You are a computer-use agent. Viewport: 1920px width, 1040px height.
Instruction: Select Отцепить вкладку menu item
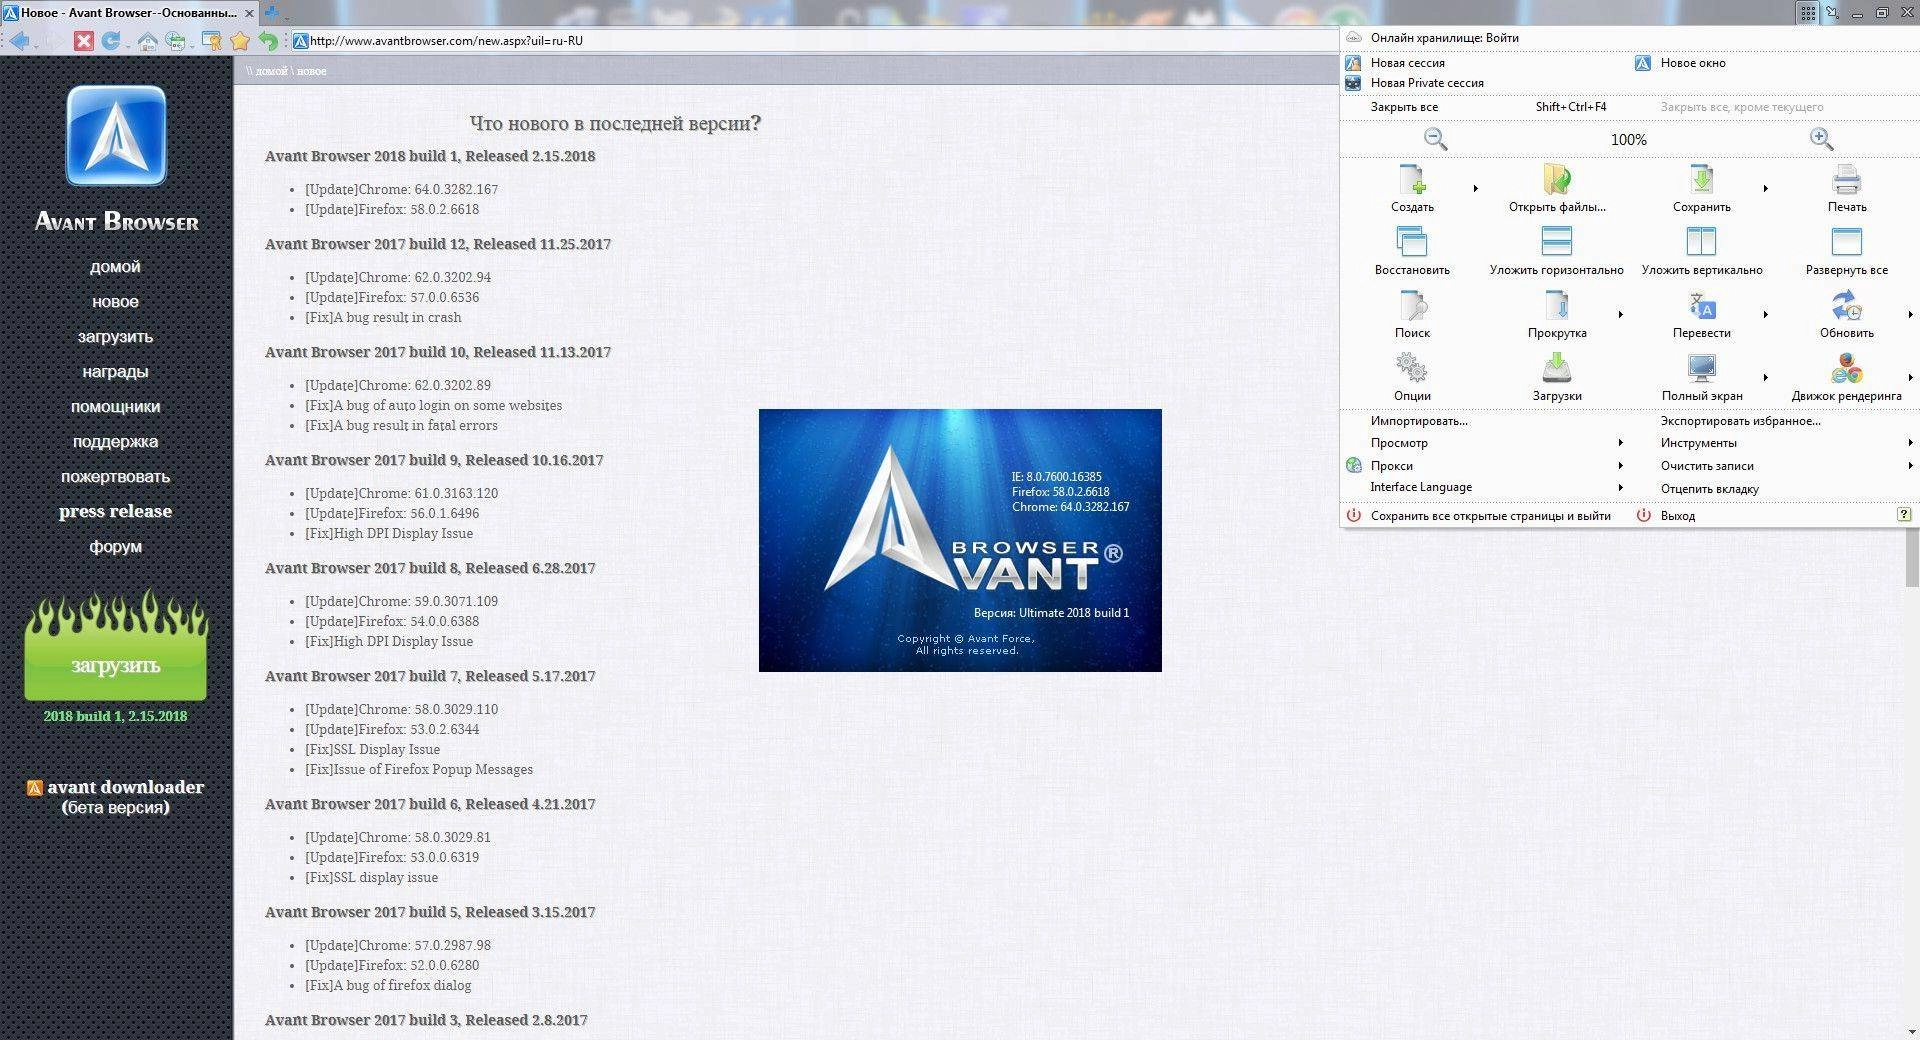(1709, 489)
